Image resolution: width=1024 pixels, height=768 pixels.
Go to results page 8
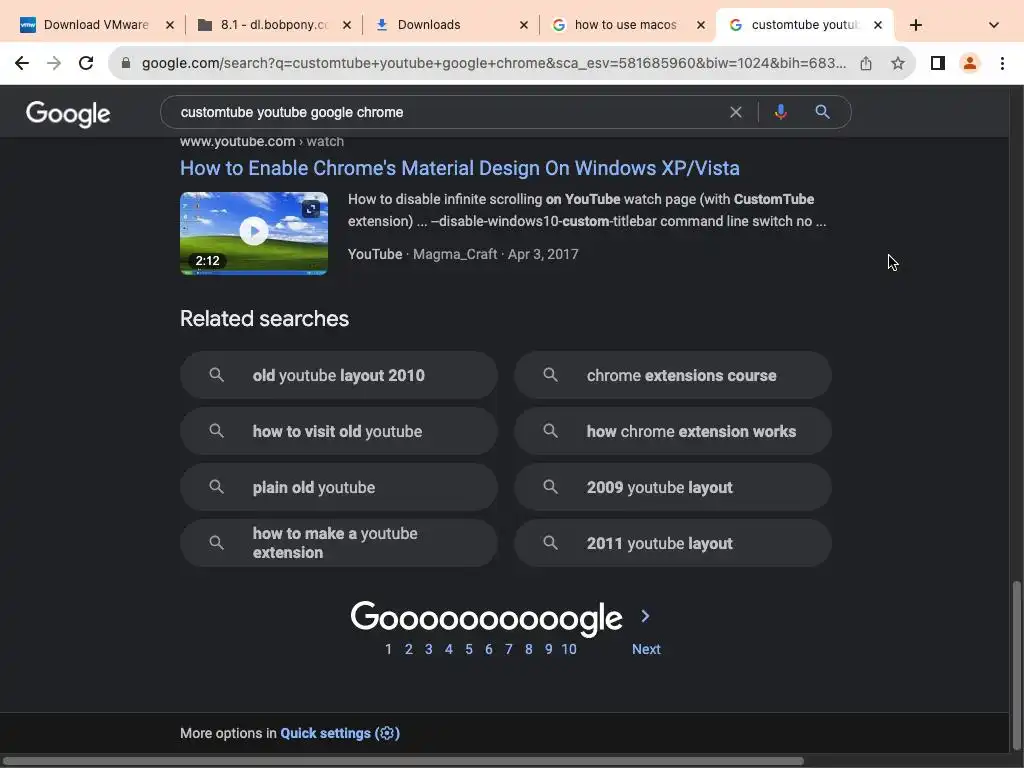click(x=529, y=649)
